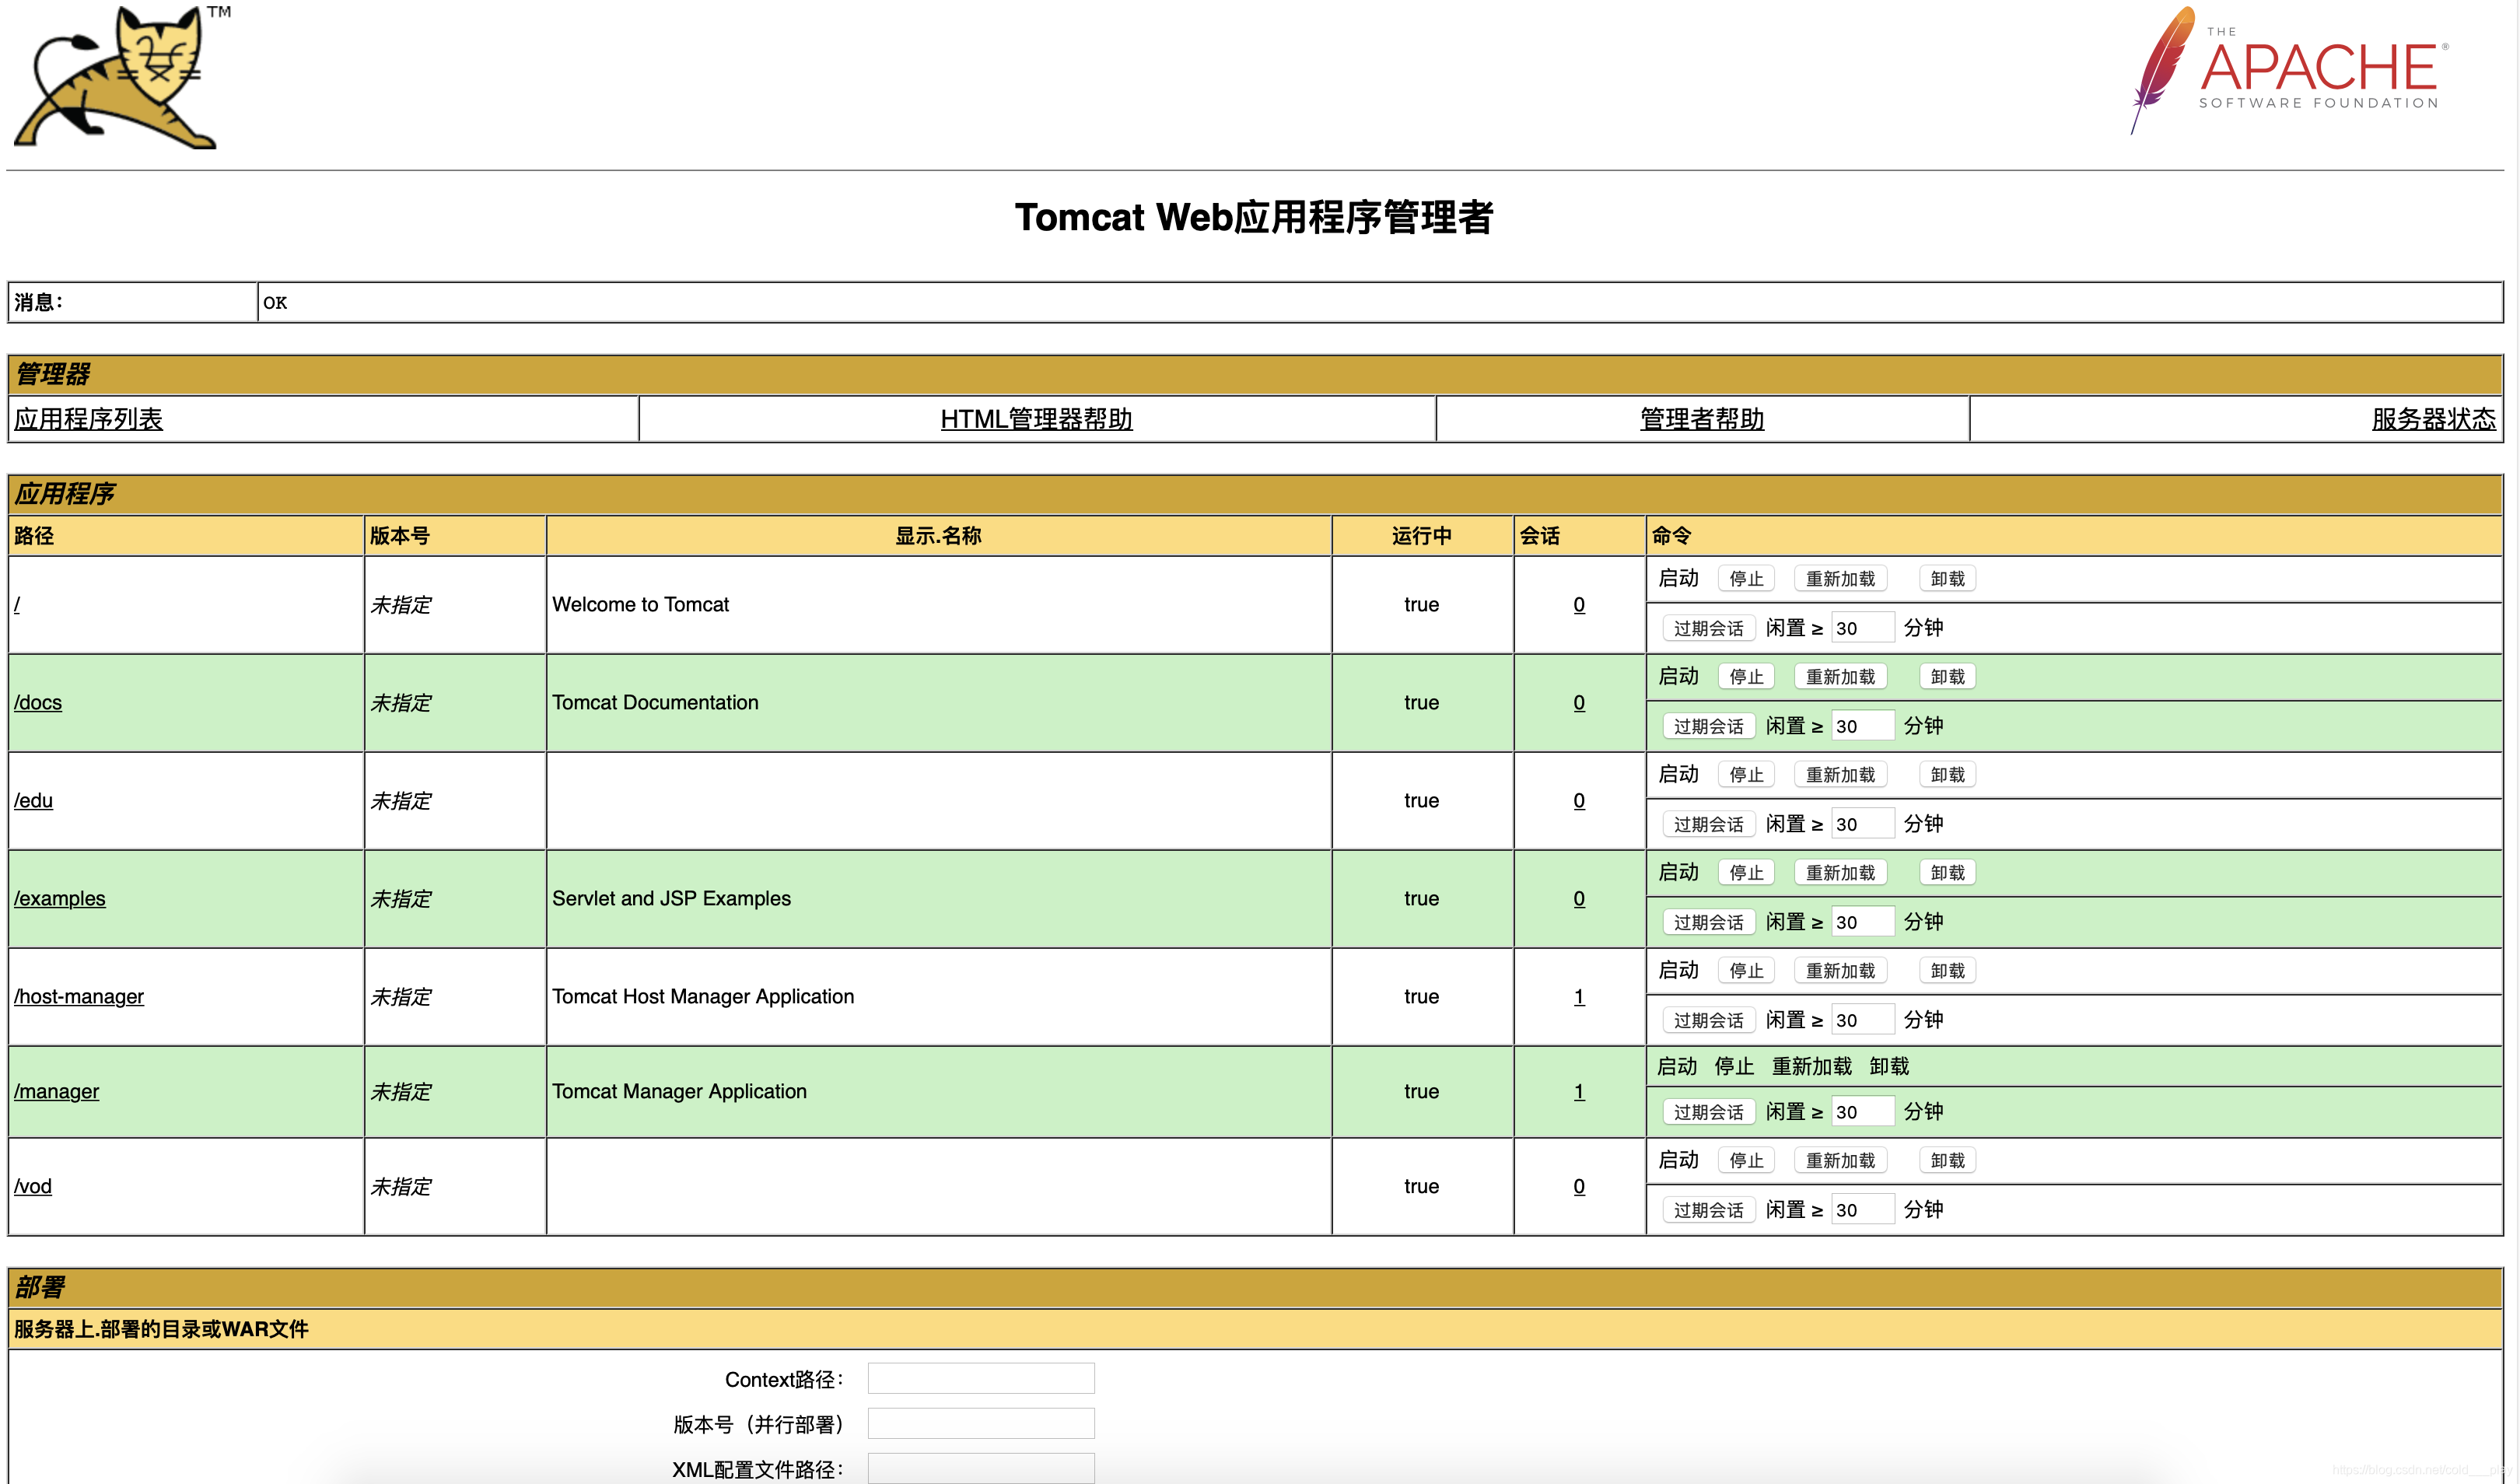This screenshot has width=2520, height=1484.
Task: Stop the root / application with 停止
Action: (x=1746, y=578)
